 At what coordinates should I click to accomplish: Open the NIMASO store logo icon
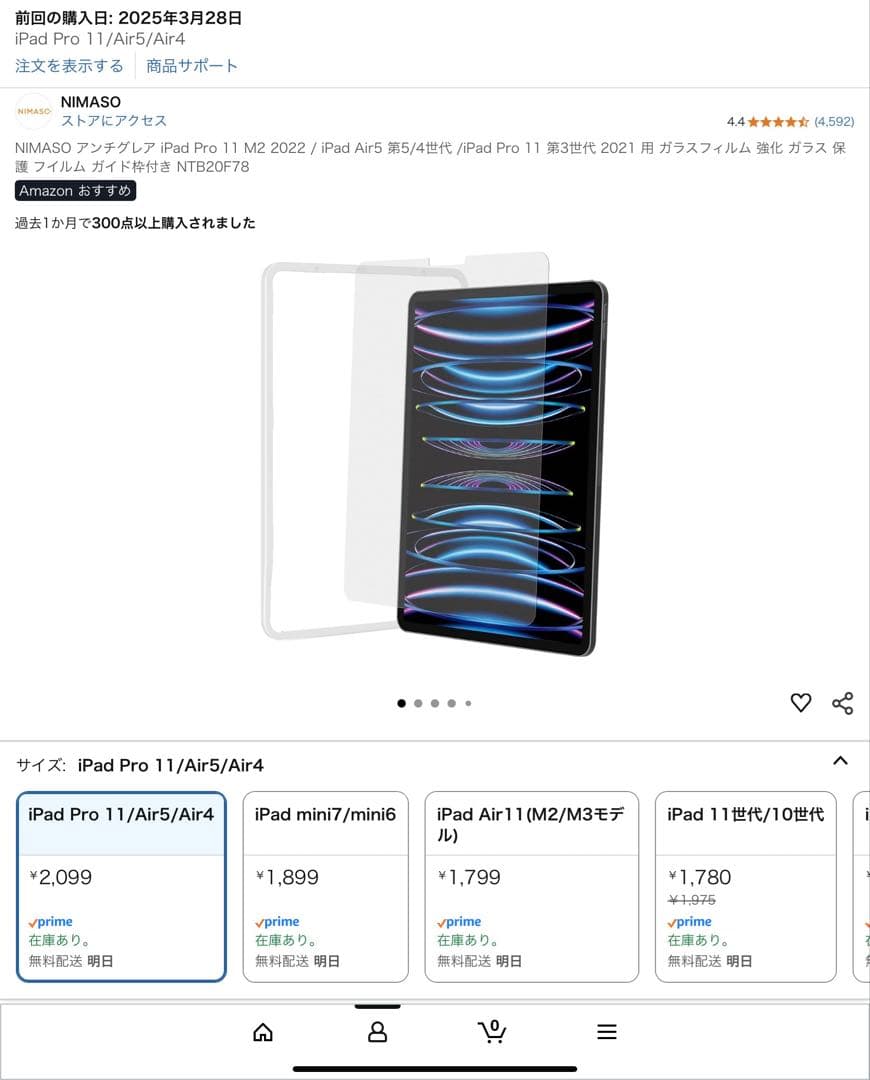(35, 112)
